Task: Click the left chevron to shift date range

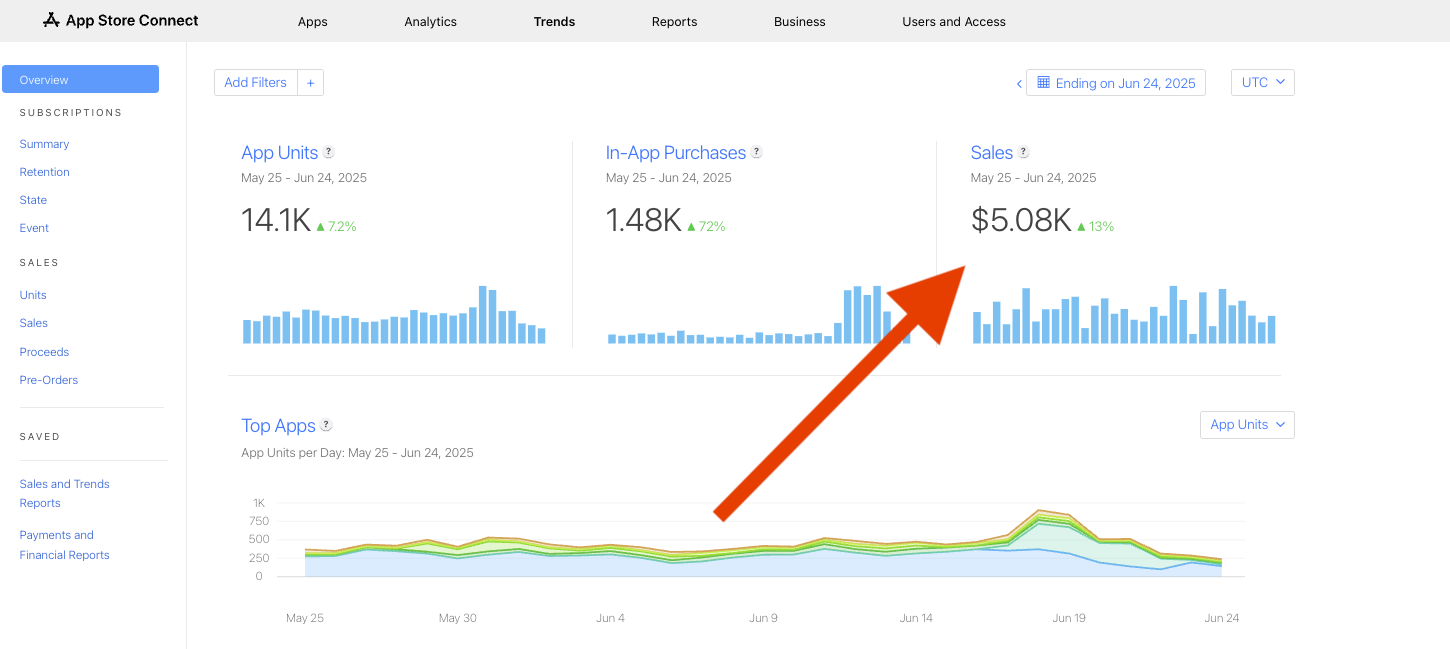Action: (x=1019, y=83)
